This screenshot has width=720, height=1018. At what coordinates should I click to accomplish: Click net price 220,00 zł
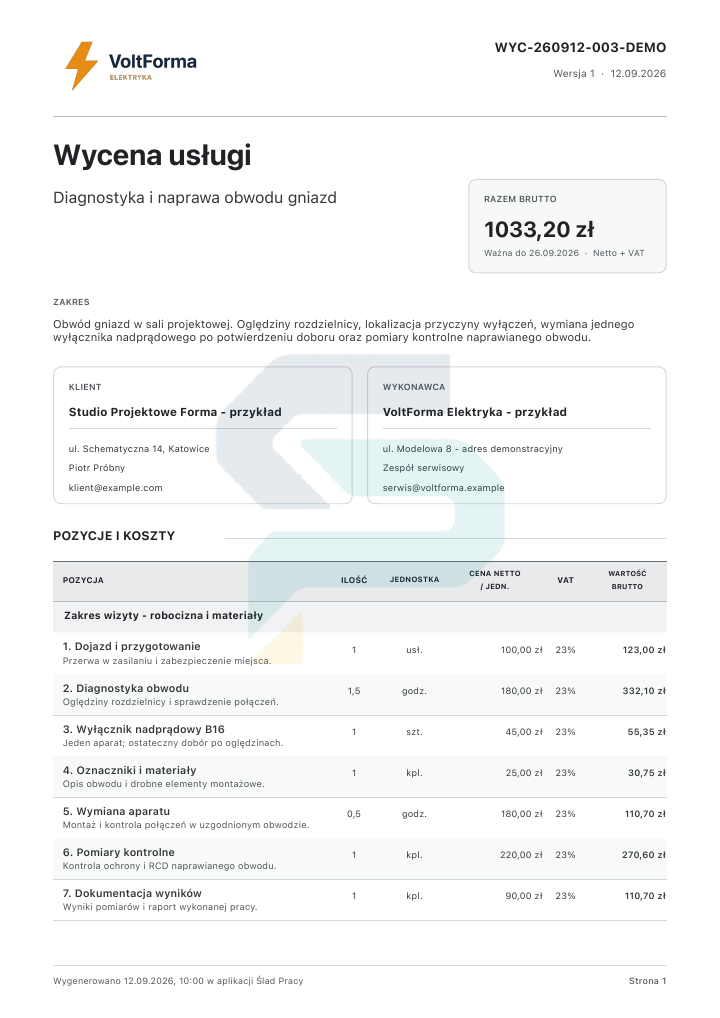521,855
